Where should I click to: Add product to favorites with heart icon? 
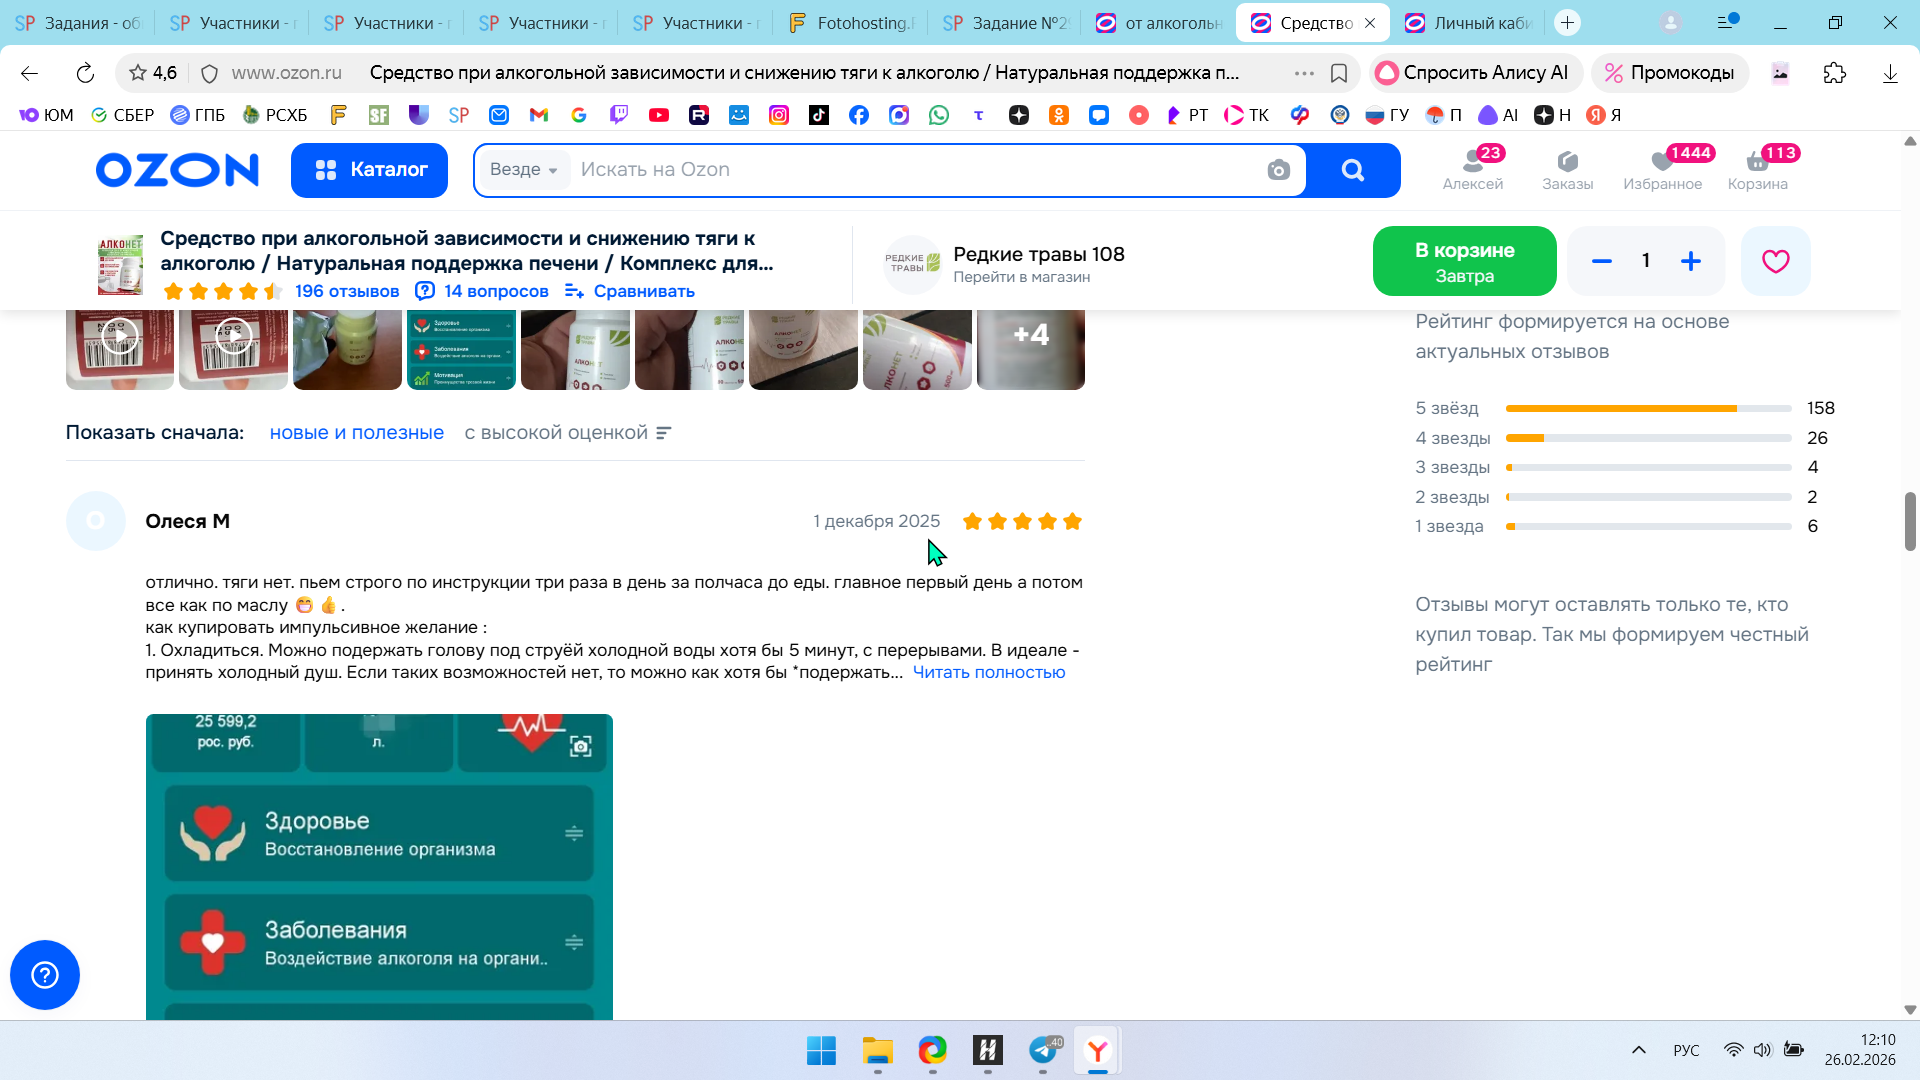coord(1775,261)
